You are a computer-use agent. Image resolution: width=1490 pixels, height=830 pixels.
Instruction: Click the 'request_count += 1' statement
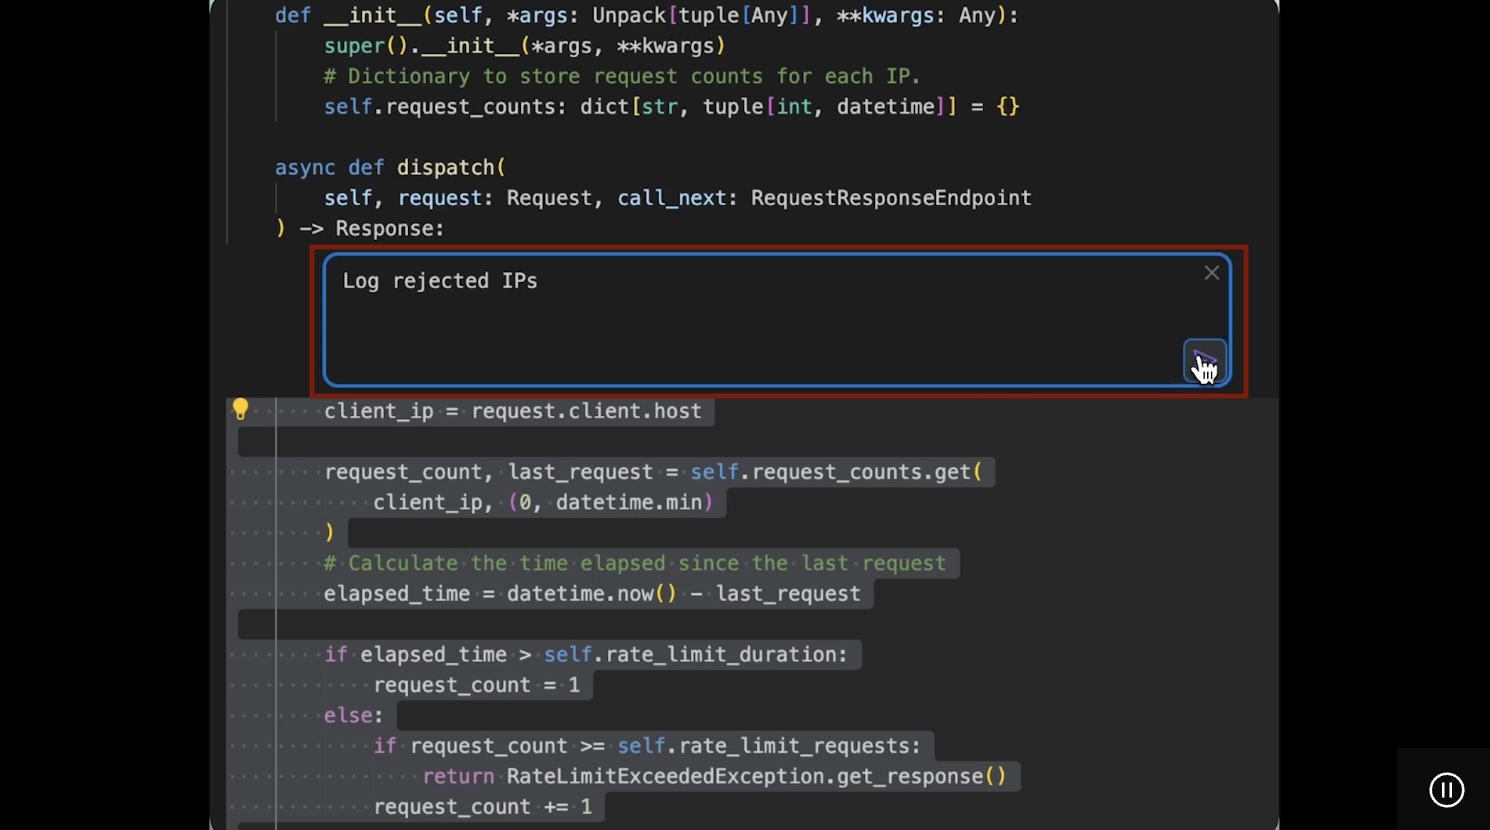(482, 807)
